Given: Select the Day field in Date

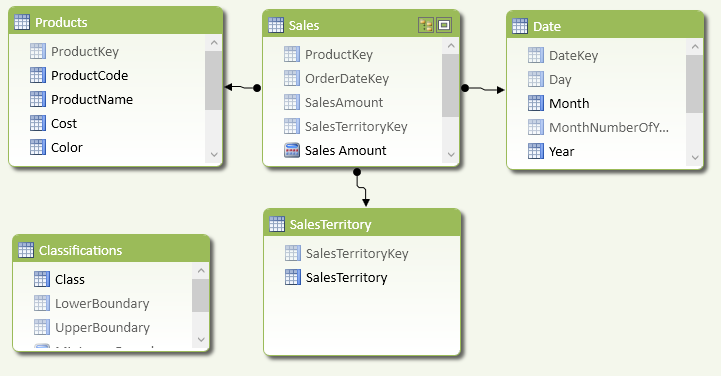Looking at the screenshot, I should click(560, 79).
